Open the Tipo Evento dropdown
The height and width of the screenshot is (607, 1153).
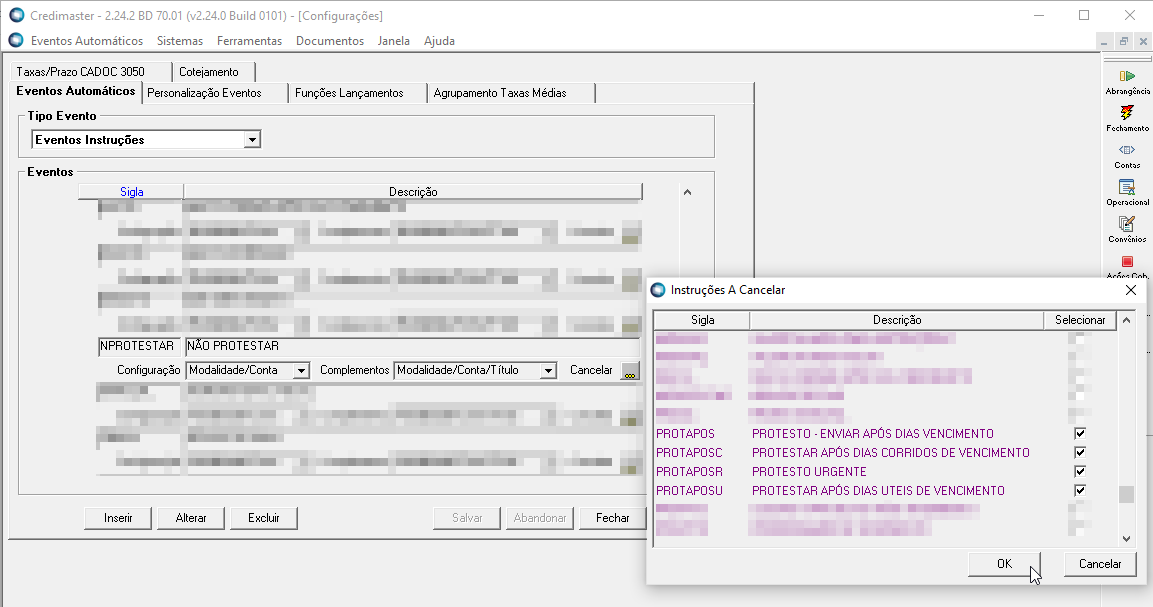pyautogui.click(x=252, y=140)
